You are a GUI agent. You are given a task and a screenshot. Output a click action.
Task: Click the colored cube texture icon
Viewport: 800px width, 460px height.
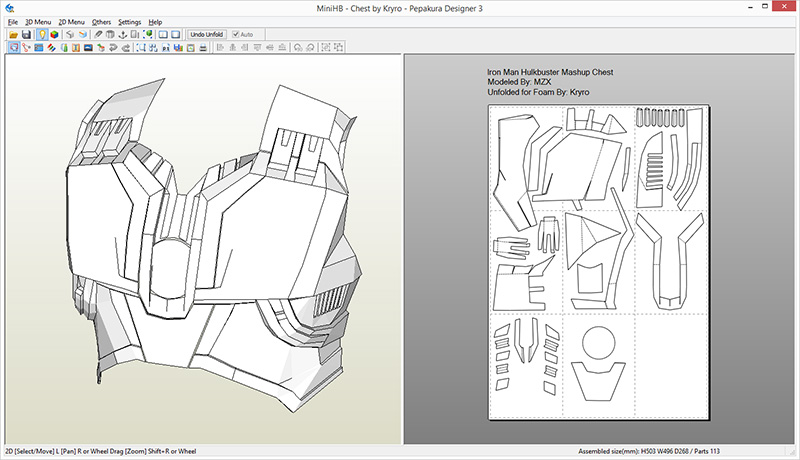coord(54,35)
